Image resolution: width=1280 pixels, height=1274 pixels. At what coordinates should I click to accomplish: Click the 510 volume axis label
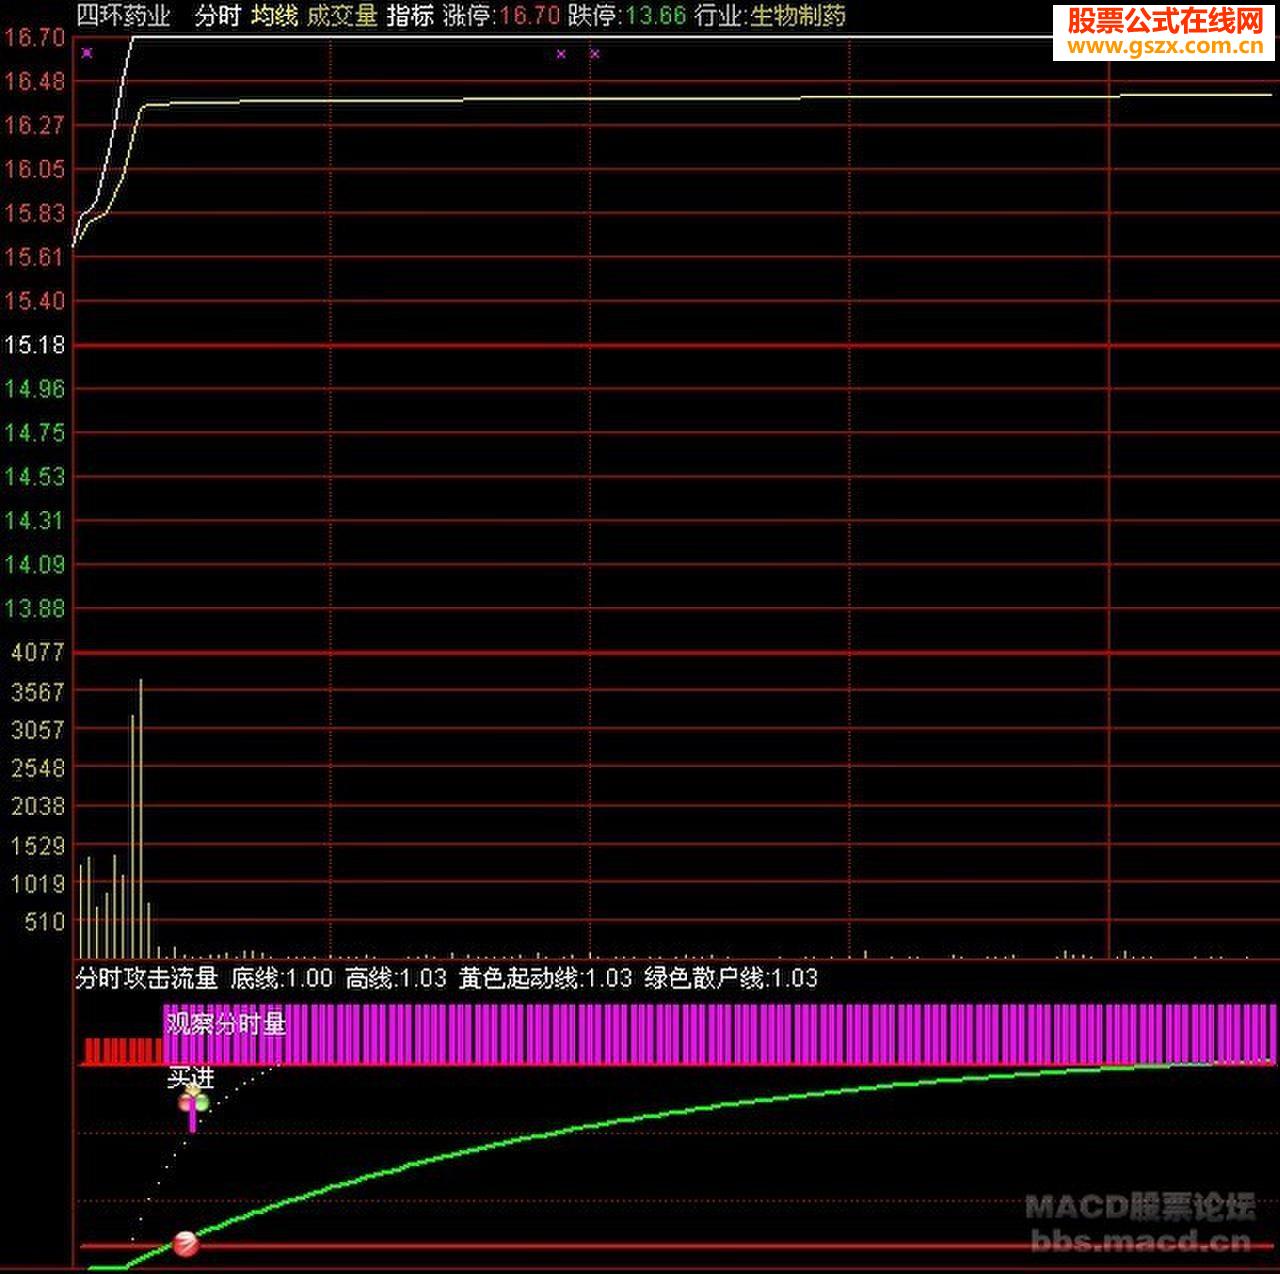pos(44,922)
